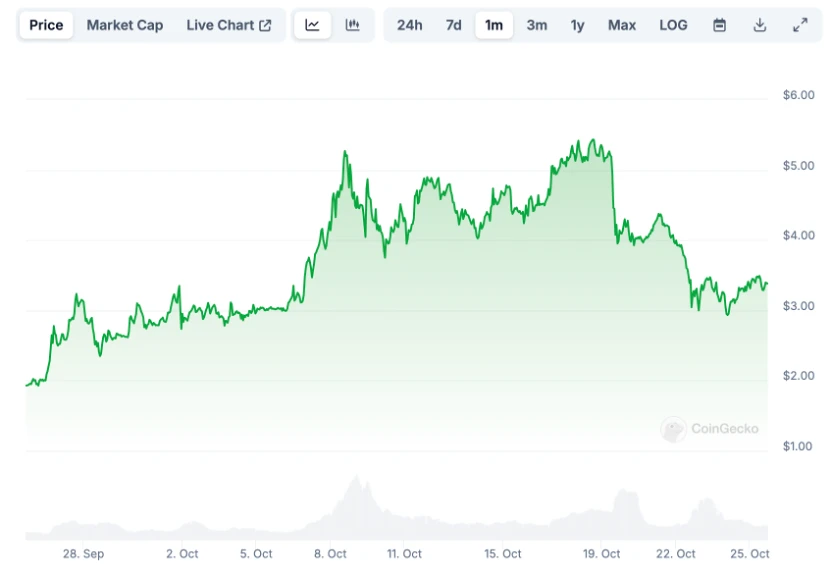Switch to candlestick chart view
Screen dimensions: 832x576
coord(353,25)
